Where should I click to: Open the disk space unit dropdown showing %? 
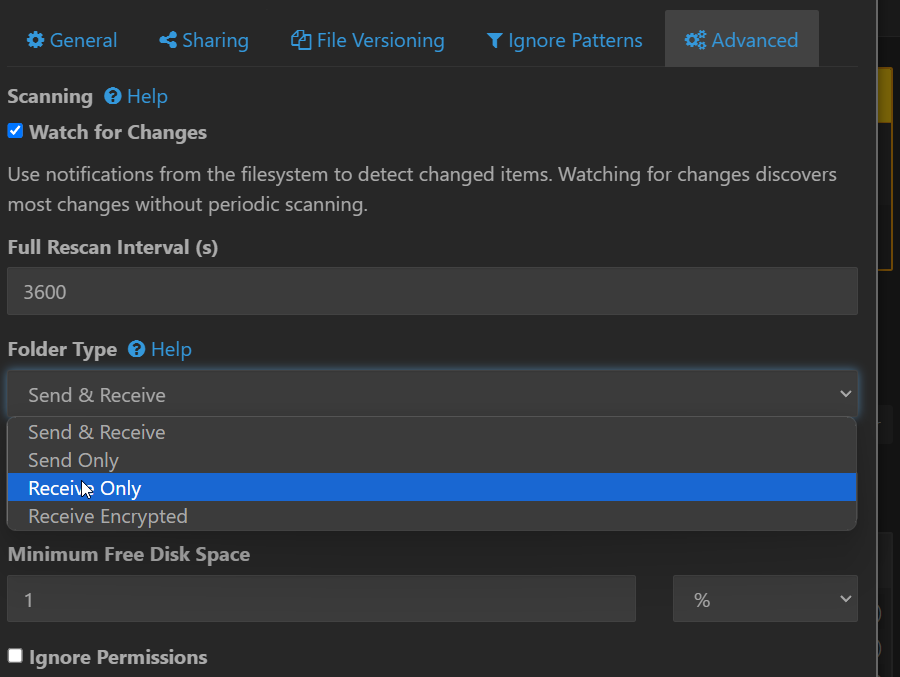pos(765,599)
